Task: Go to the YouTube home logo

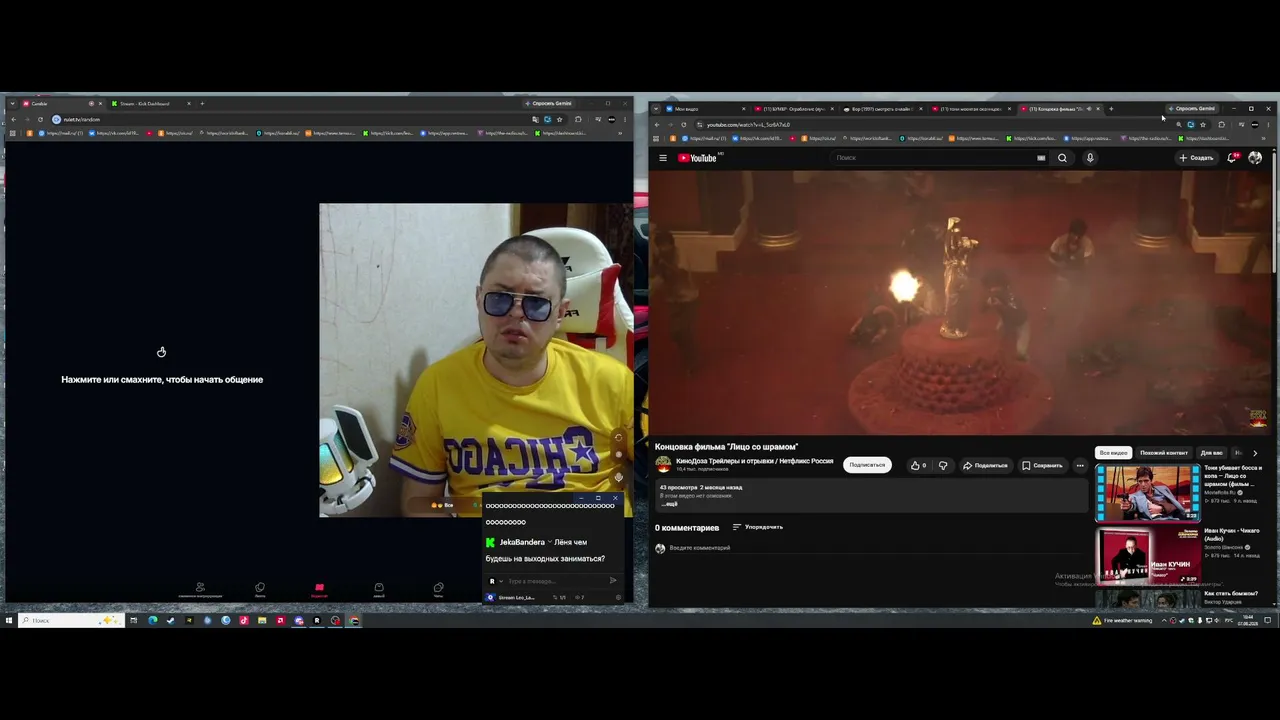Action: [698, 158]
